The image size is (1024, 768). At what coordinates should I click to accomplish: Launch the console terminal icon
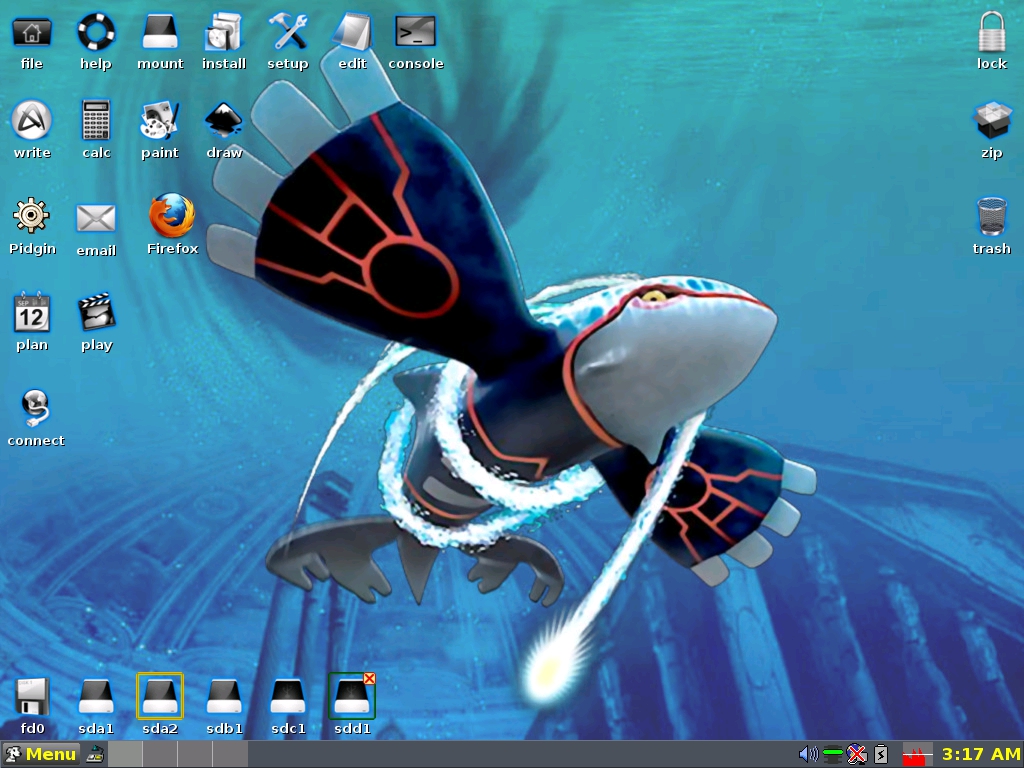point(415,32)
